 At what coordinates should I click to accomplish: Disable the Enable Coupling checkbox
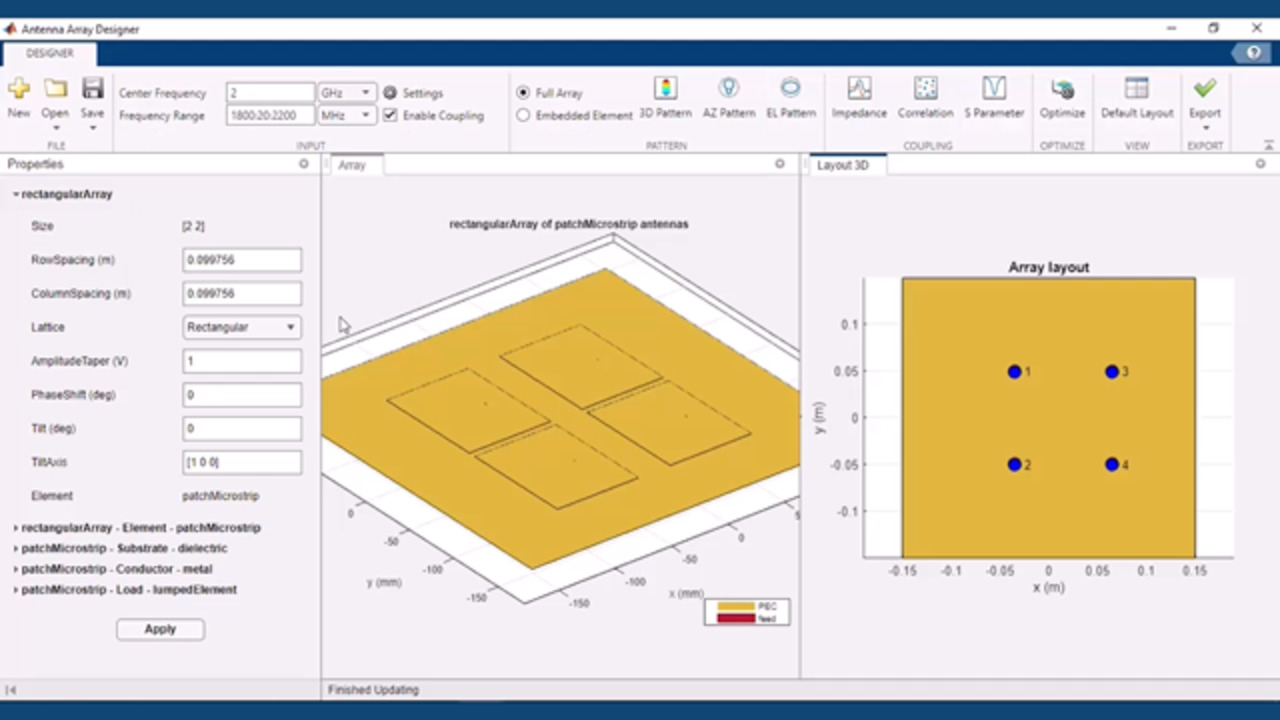[391, 116]
